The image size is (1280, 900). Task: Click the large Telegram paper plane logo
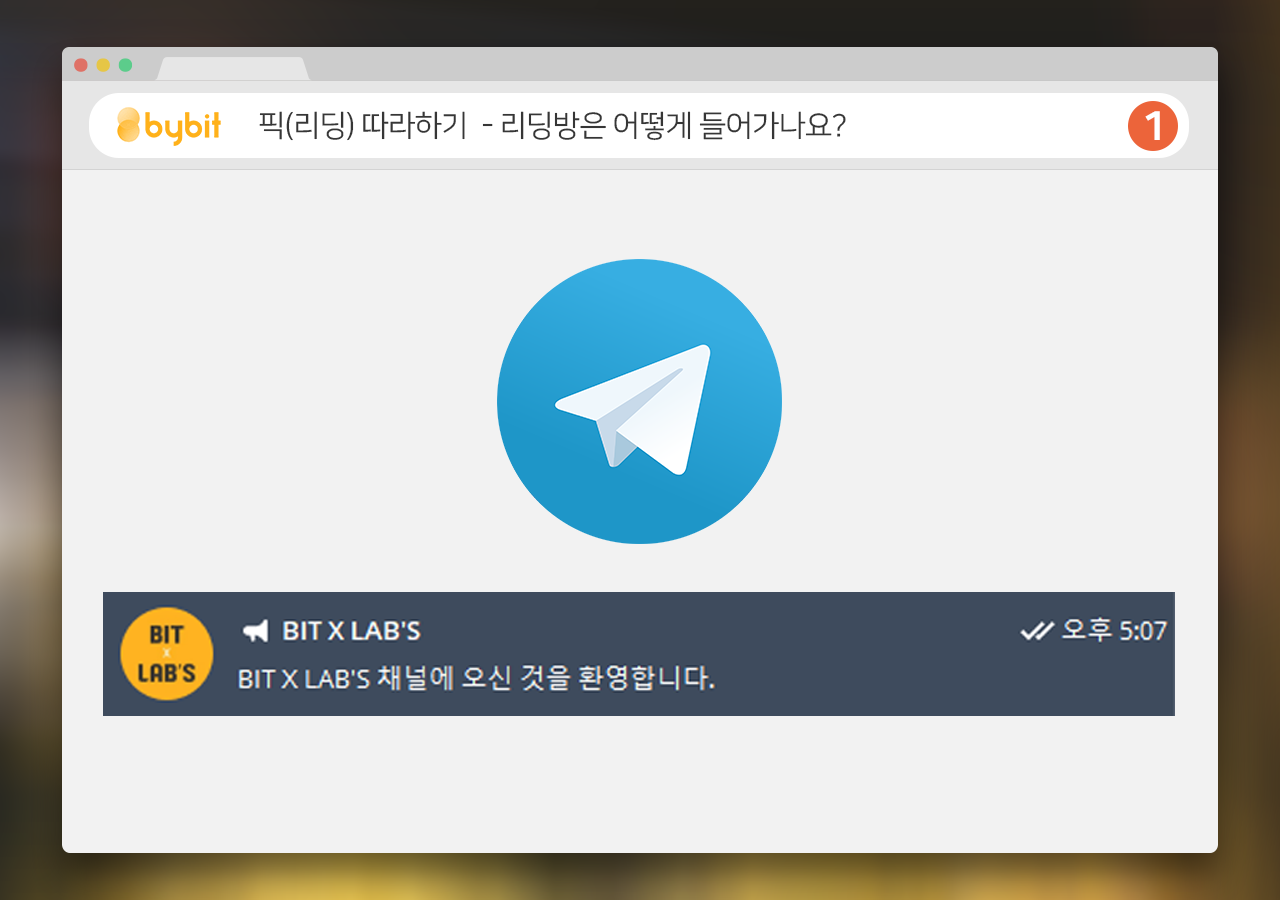[x=639, y=401]
